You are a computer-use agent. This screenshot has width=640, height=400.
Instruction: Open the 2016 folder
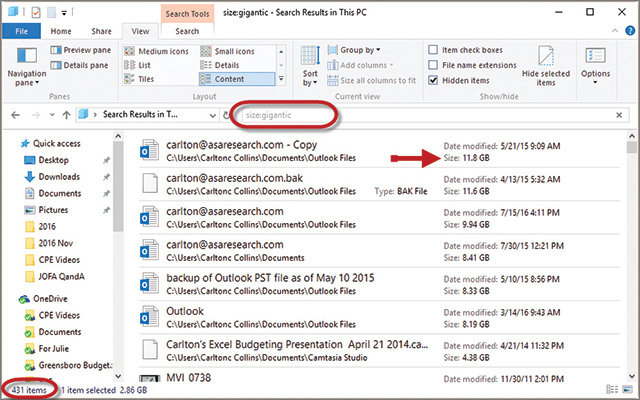[x=40, y=227]
